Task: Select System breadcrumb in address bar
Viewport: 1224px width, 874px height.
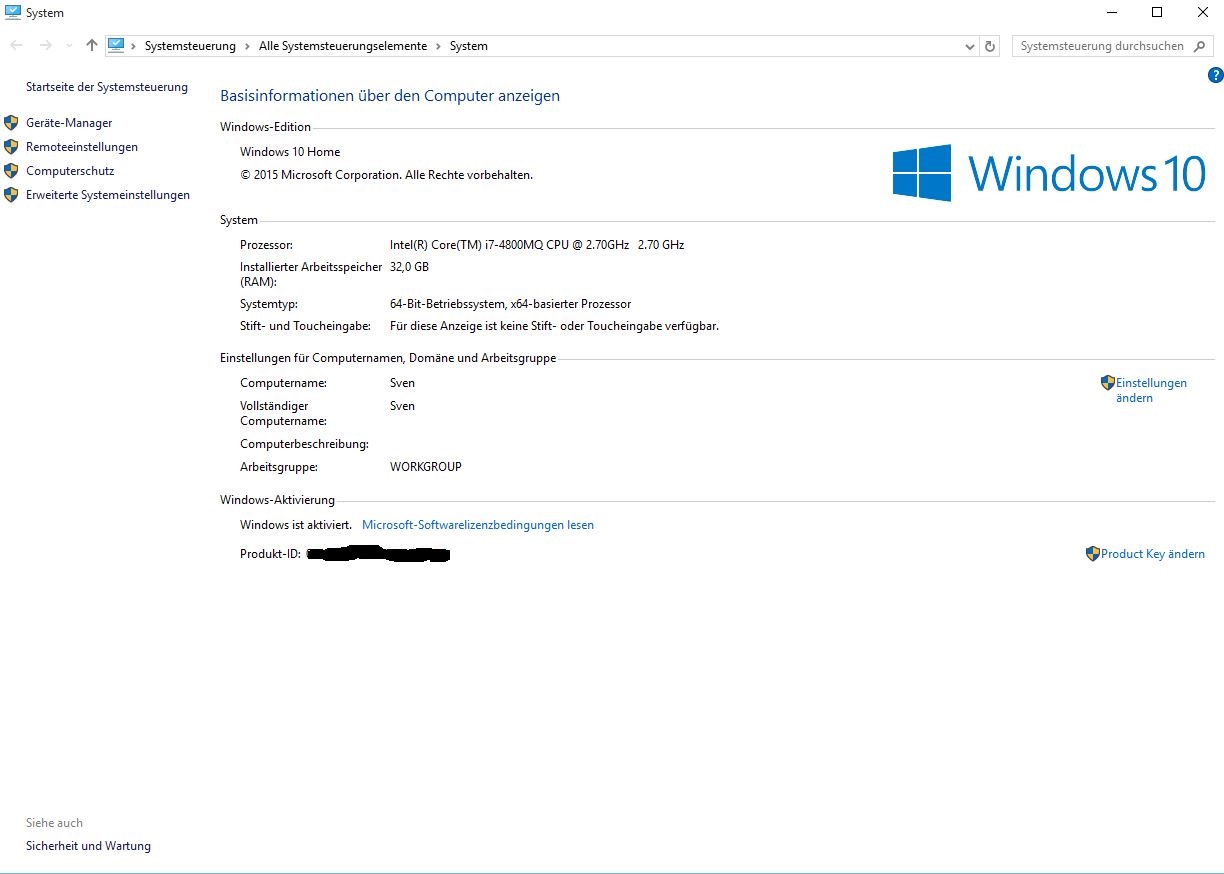Action: 469,46
